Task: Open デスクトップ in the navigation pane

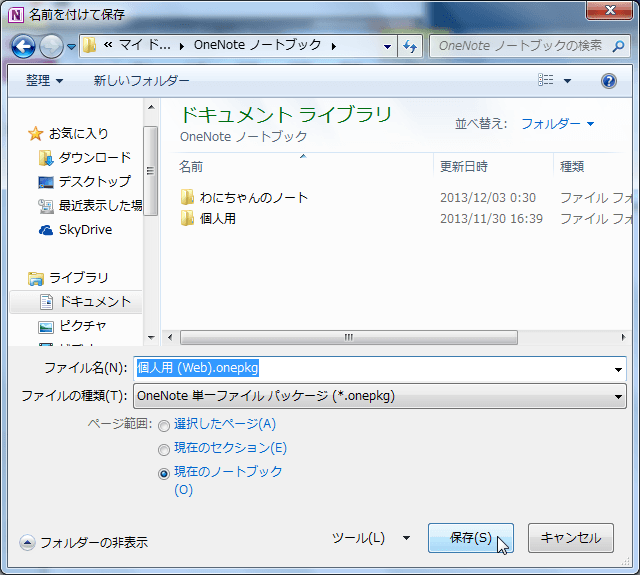Action: click(x=95, y=182)
